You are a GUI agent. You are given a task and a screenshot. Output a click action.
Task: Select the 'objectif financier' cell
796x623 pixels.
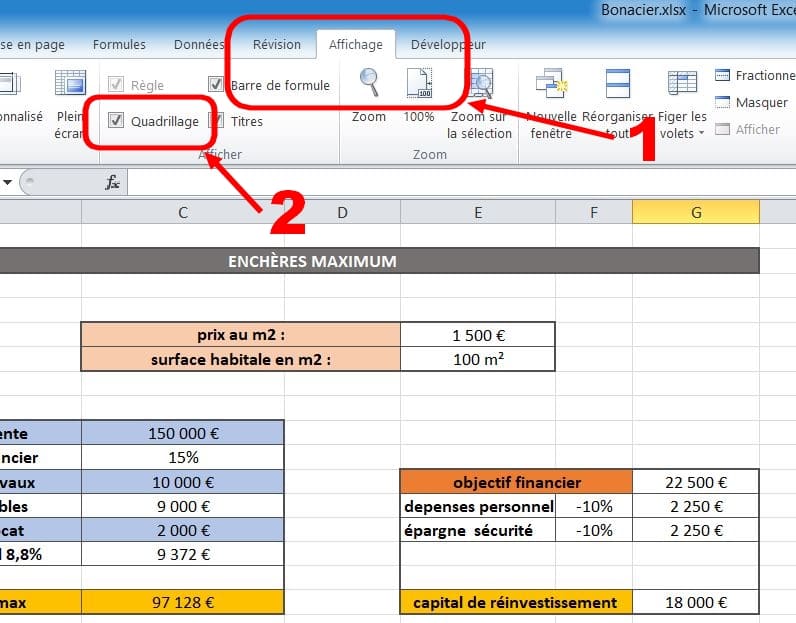(x=517, y=482)
